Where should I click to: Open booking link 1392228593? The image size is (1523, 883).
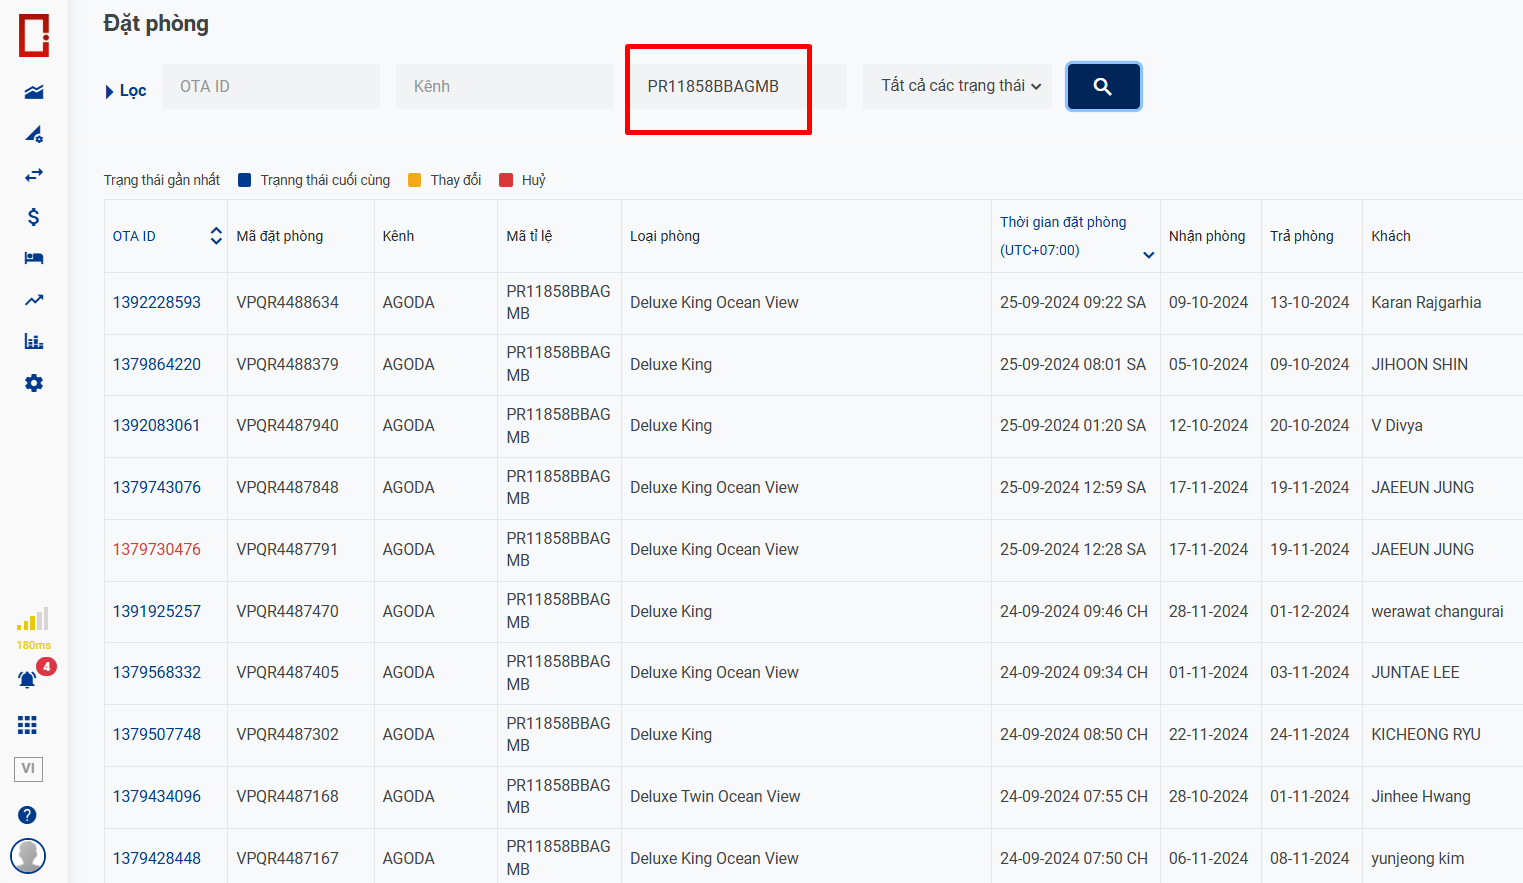point(156,302)
